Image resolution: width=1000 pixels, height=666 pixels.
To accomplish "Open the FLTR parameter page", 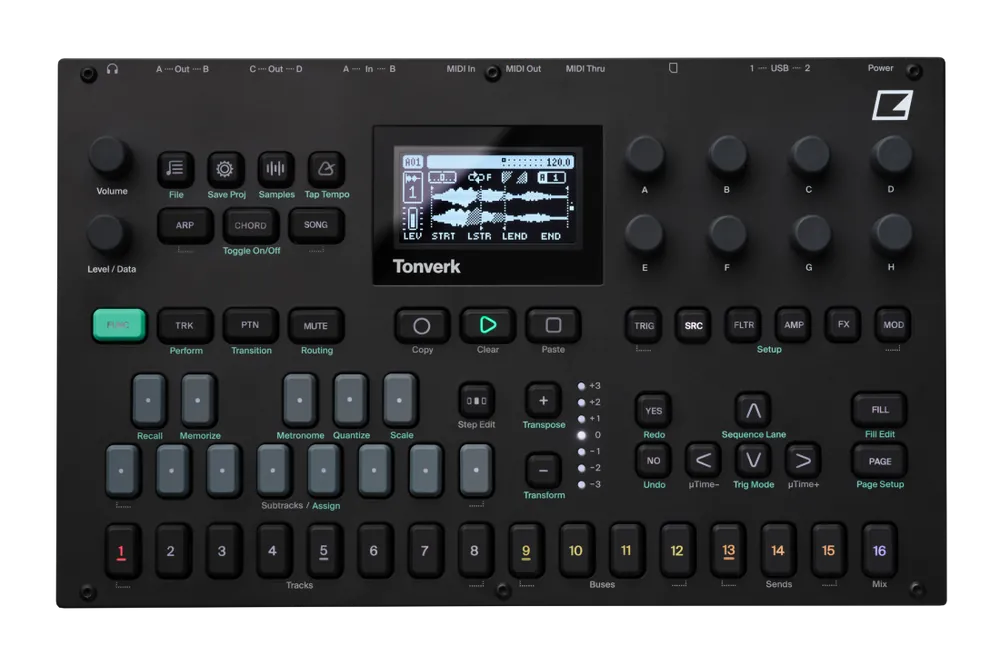I will [x=744, y=325].
